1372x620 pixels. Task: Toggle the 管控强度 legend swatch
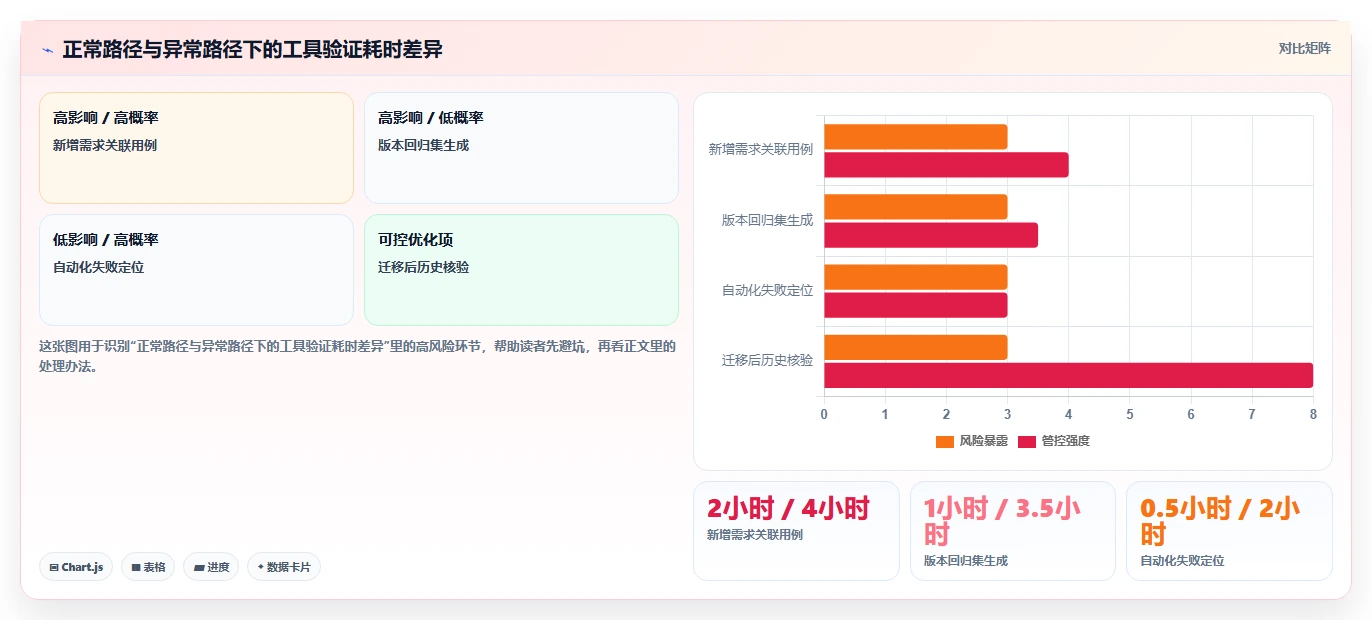point(1027,441)
